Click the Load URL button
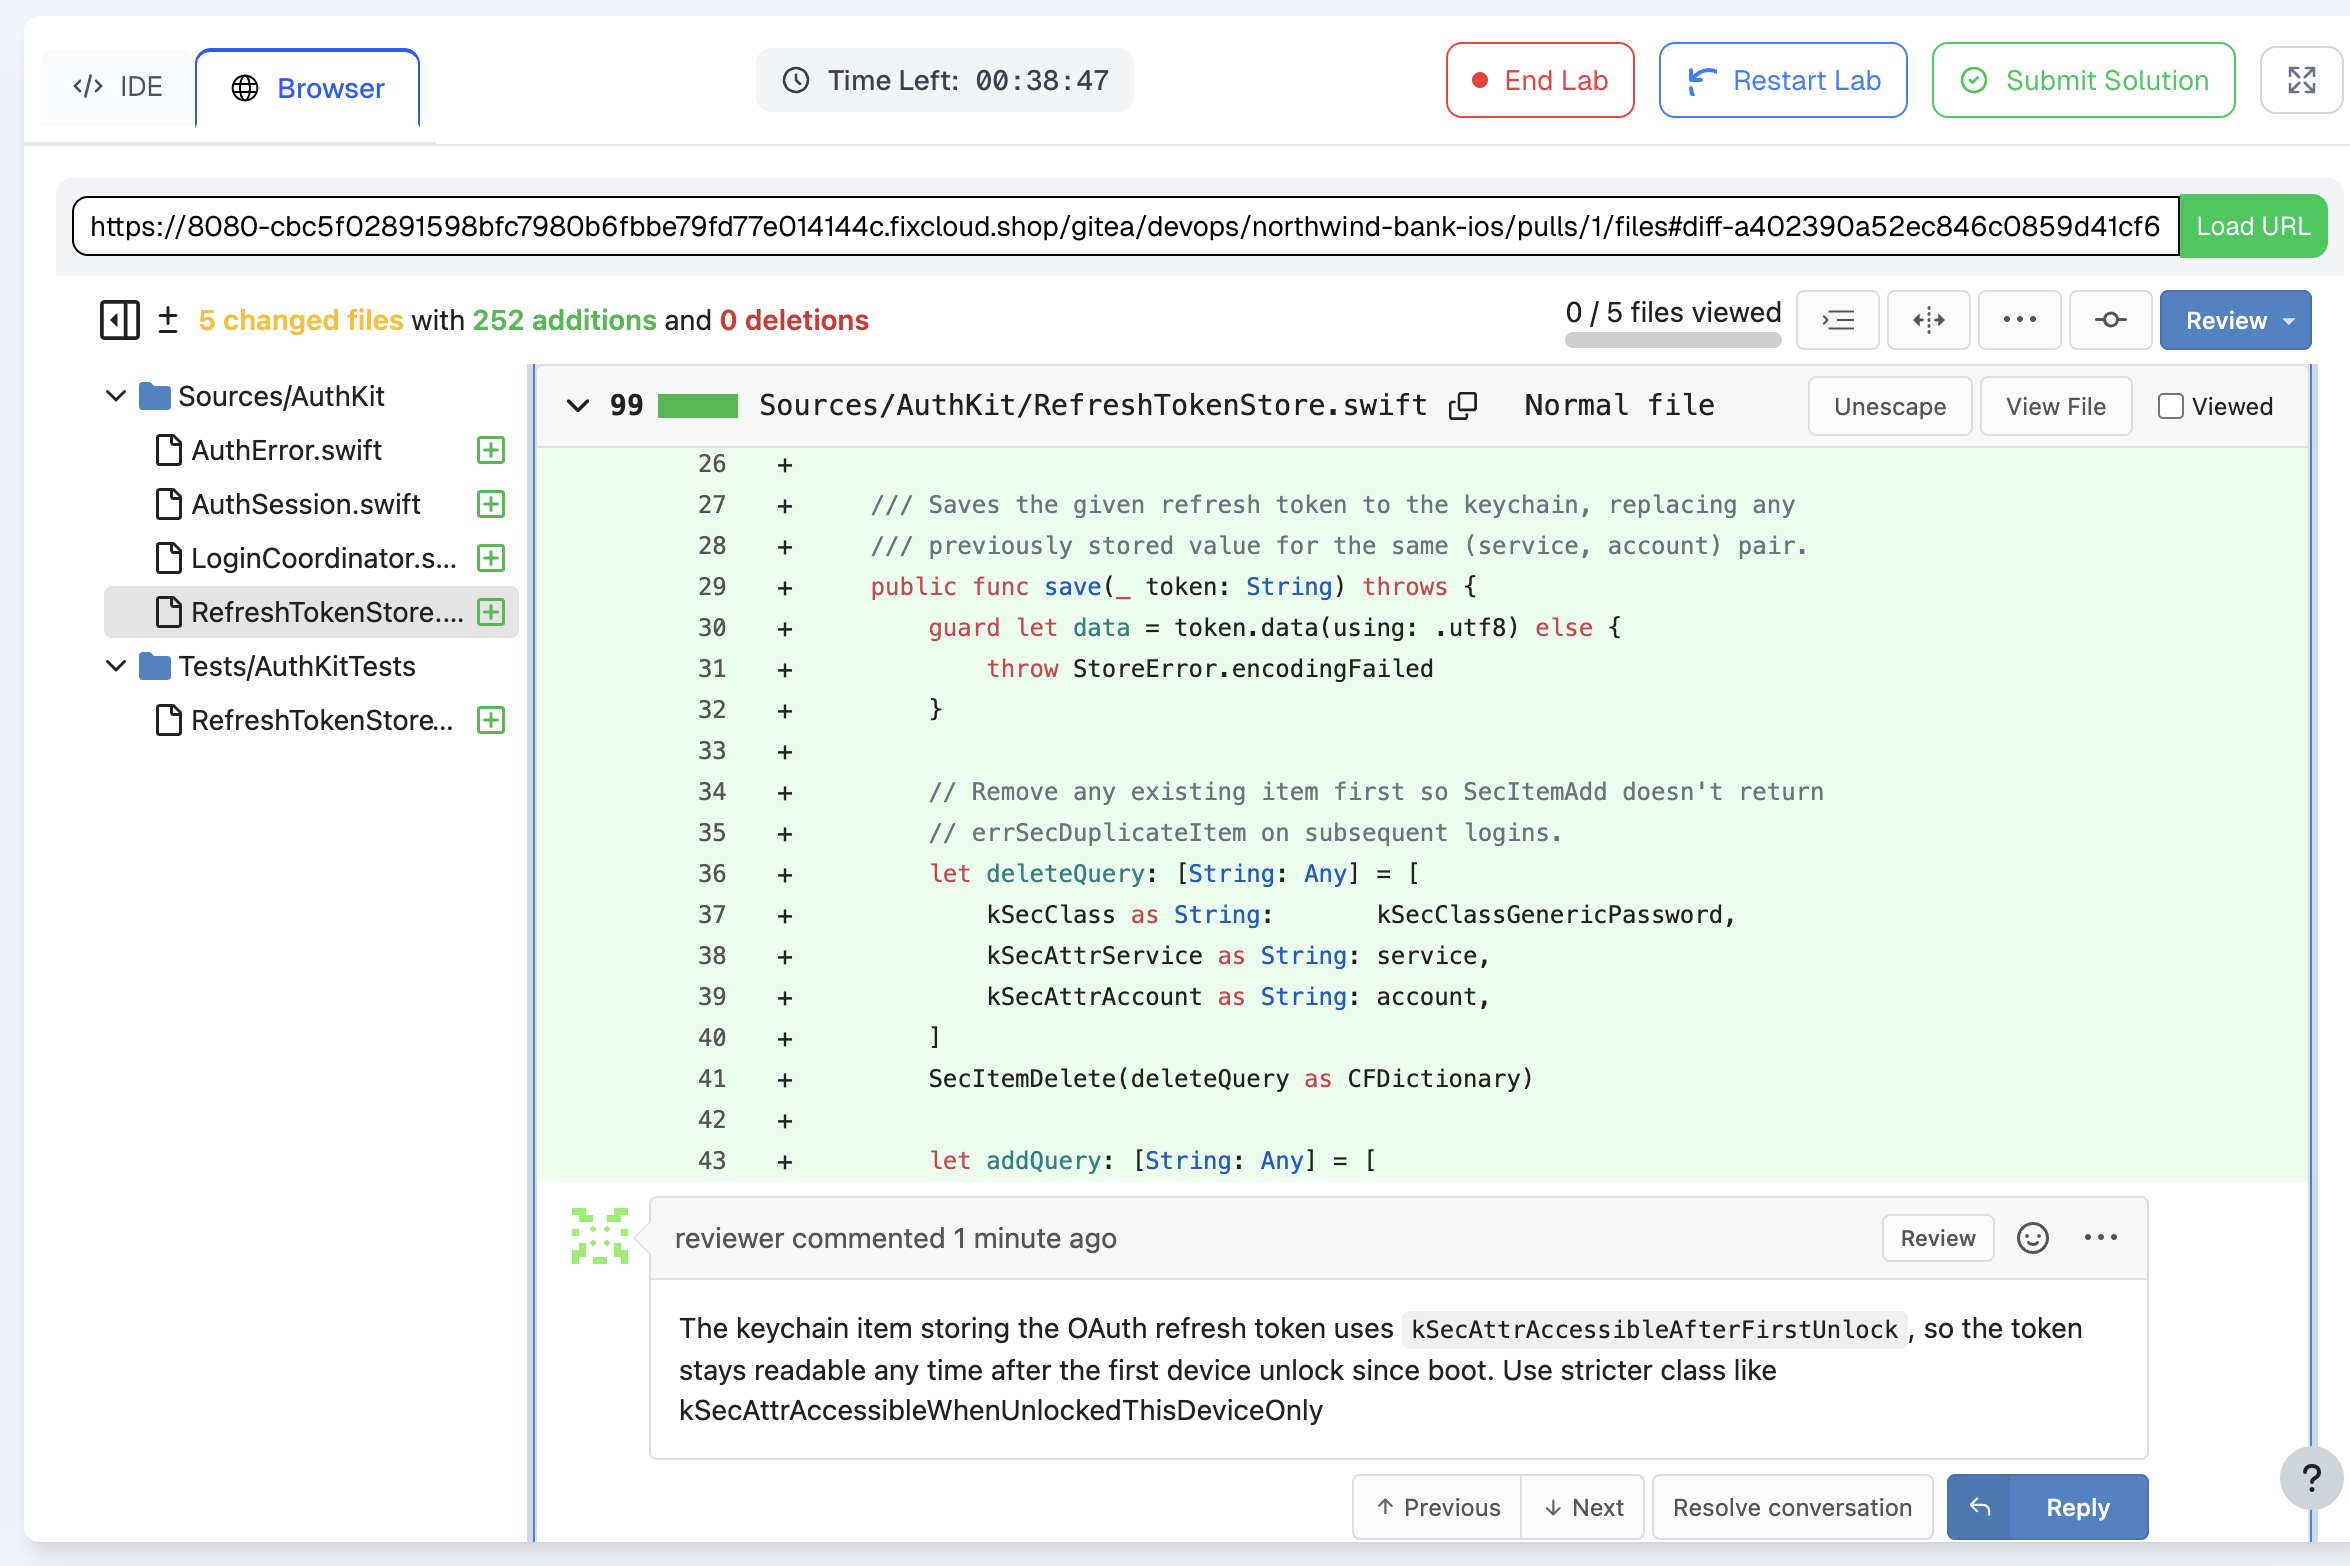This screenshot has height=1566, width=2350. click(x=2253, y=226)
